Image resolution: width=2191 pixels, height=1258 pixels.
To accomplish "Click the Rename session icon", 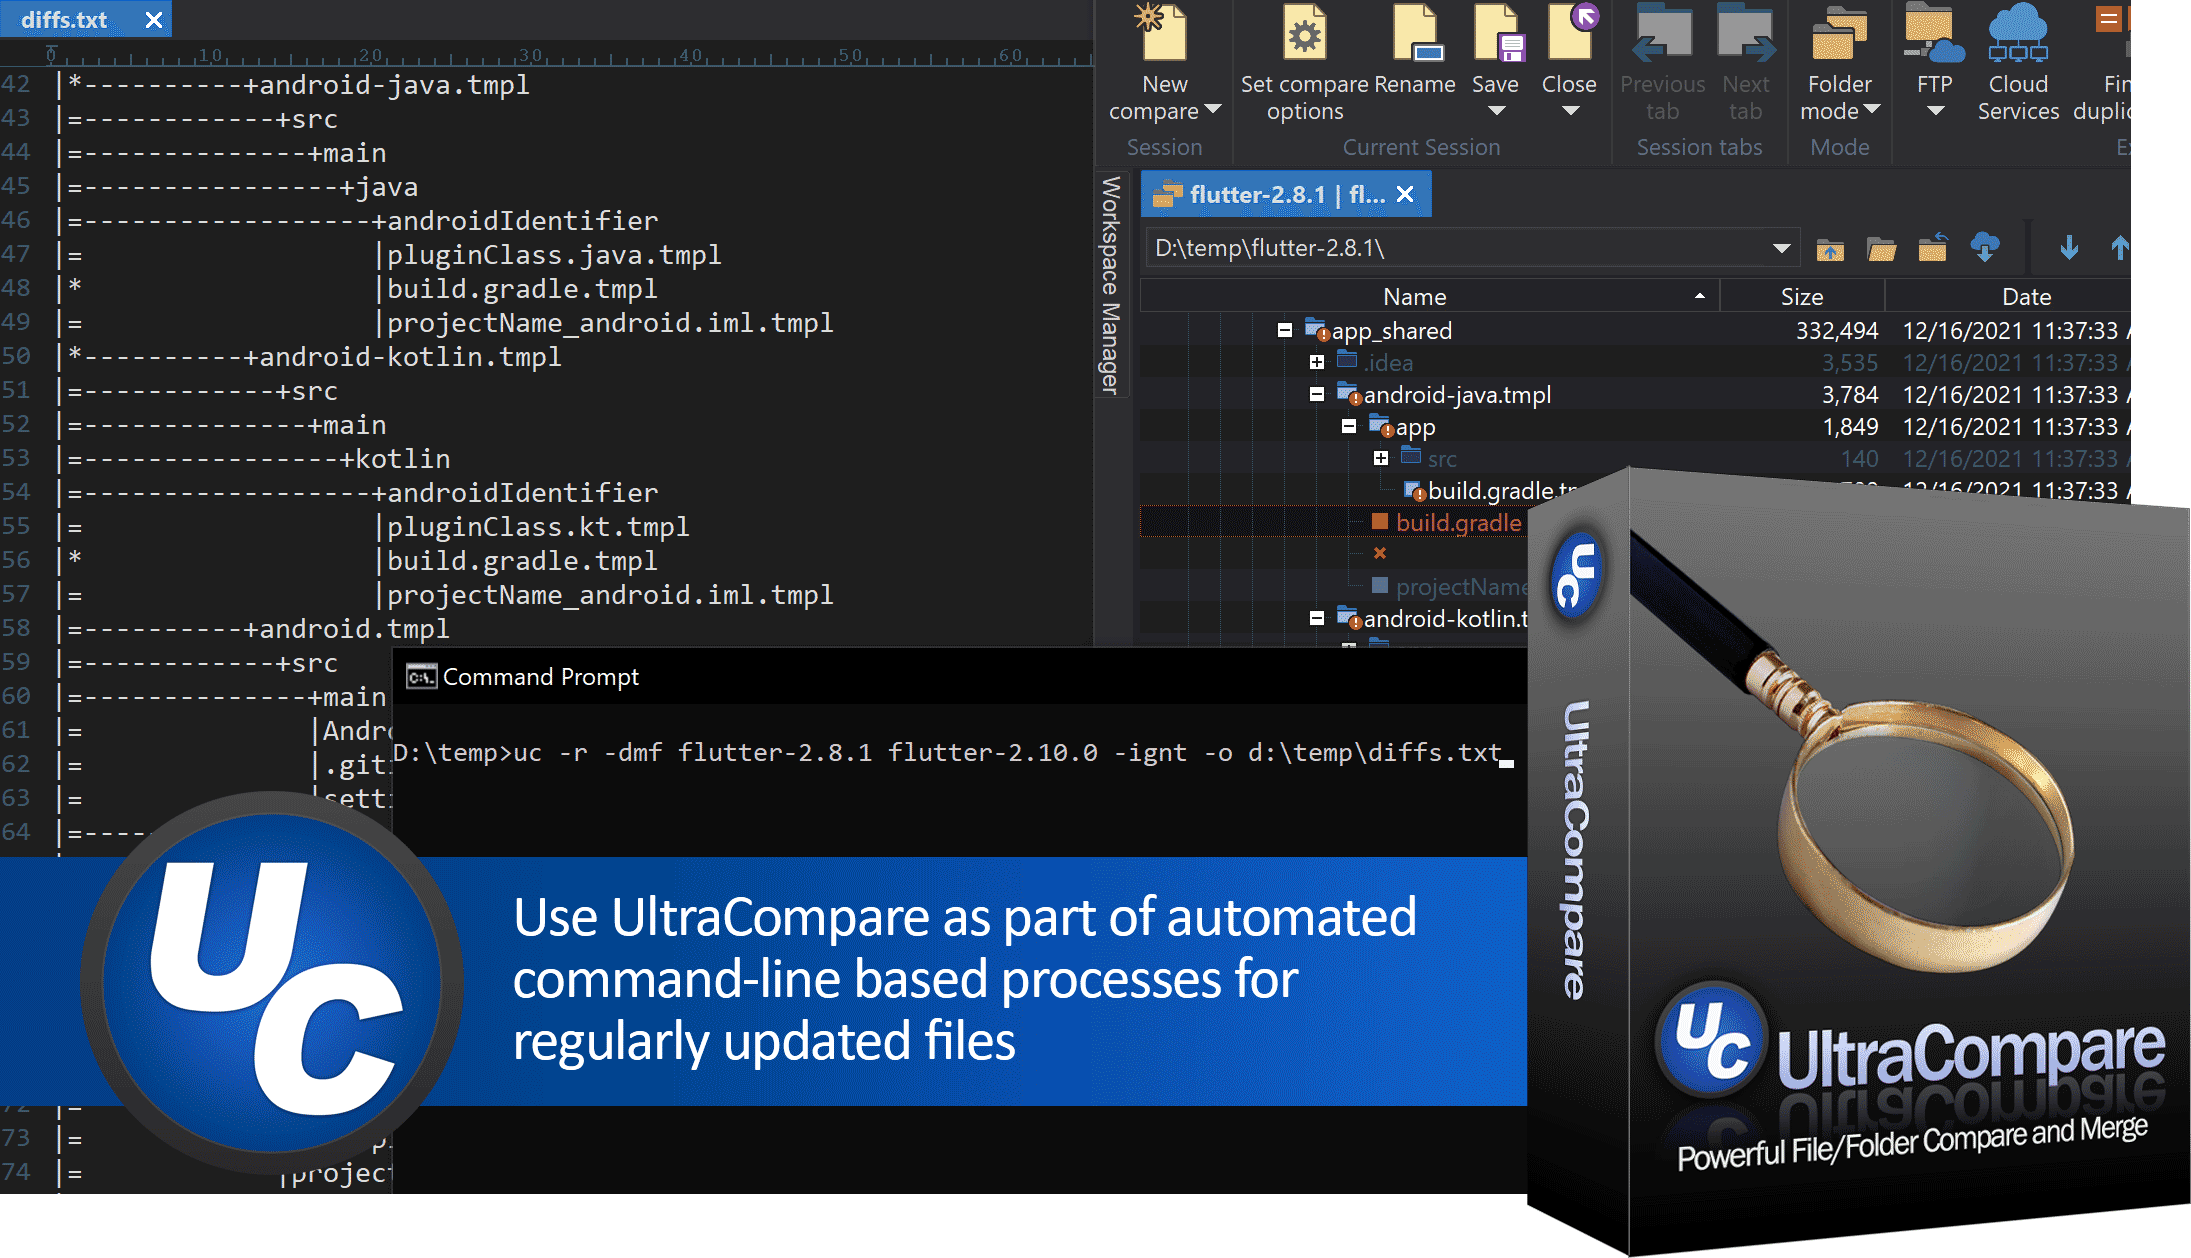I will [x=1417, y=35].
